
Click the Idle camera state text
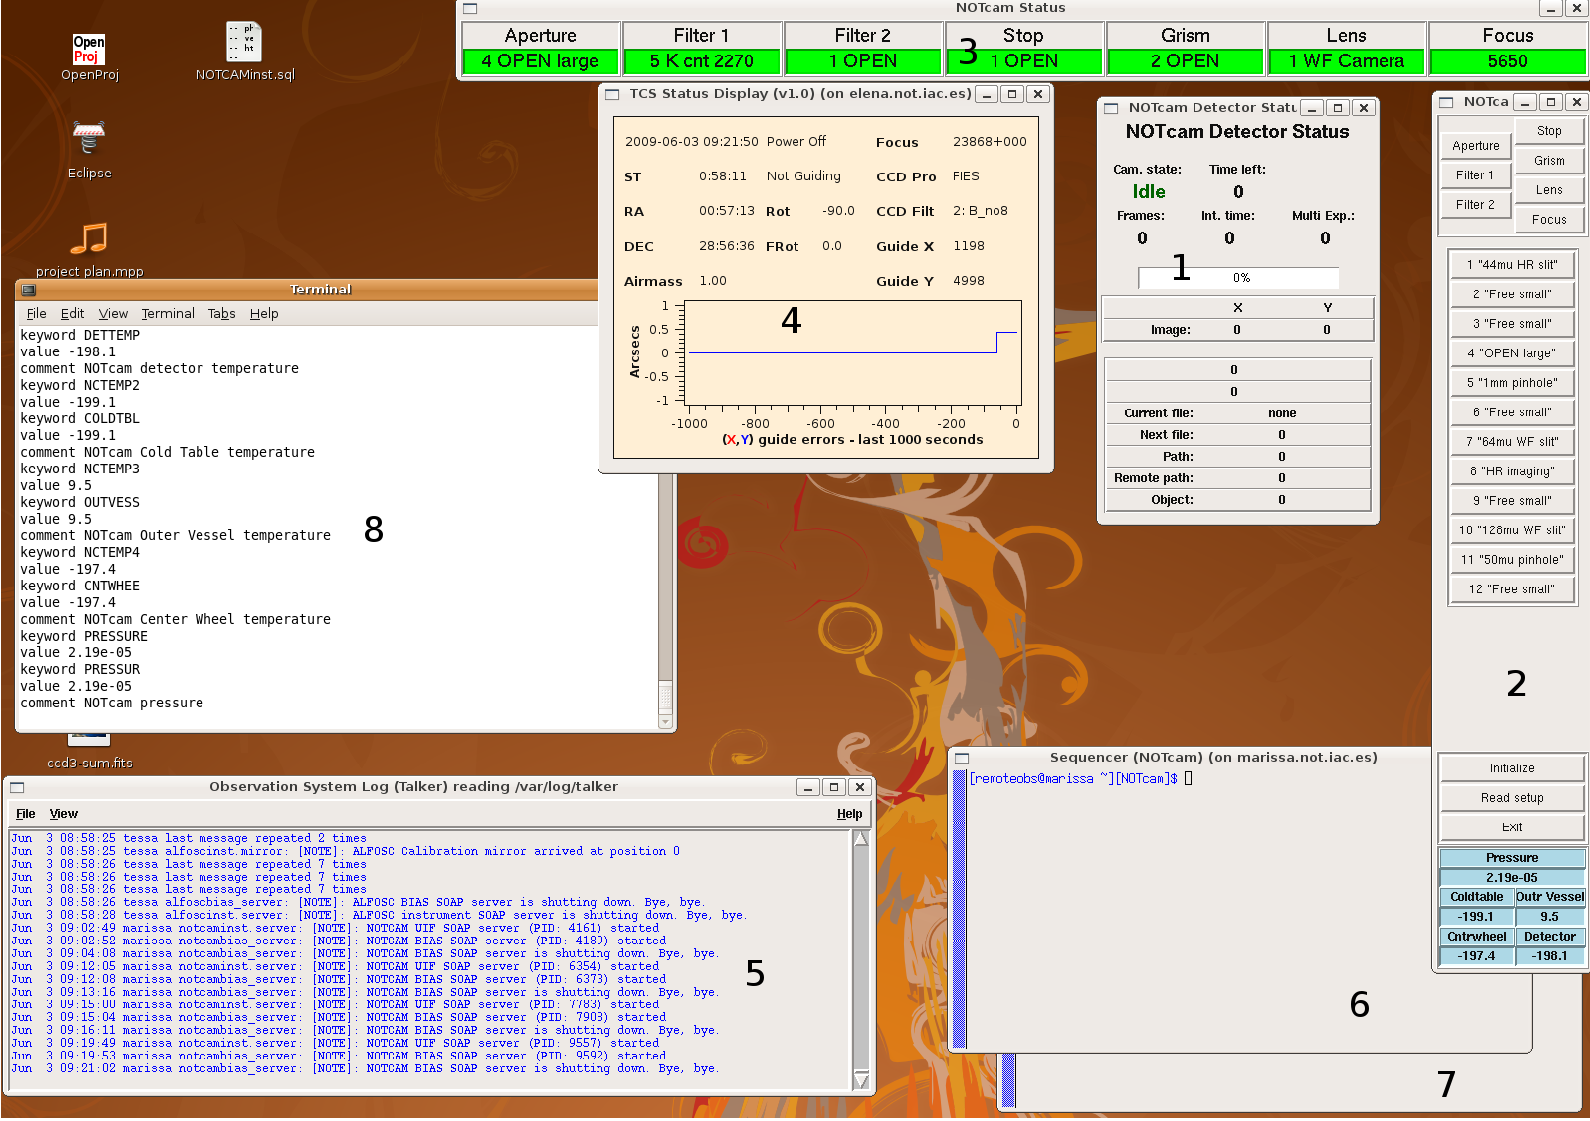[1149, 192]
